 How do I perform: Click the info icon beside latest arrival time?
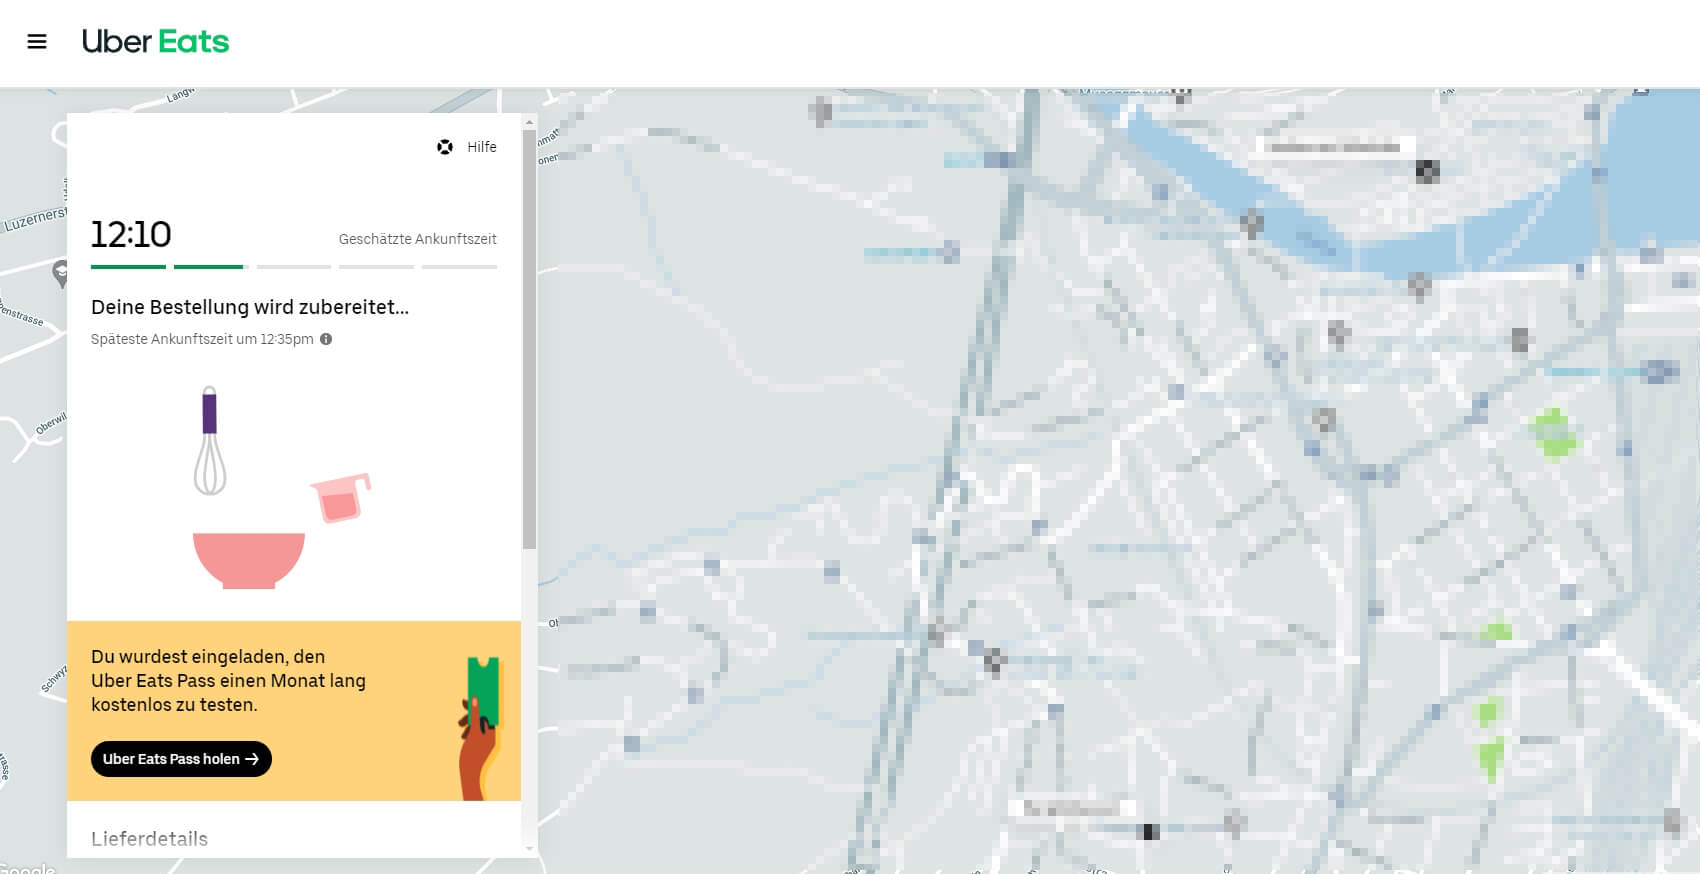click(326, 339)
